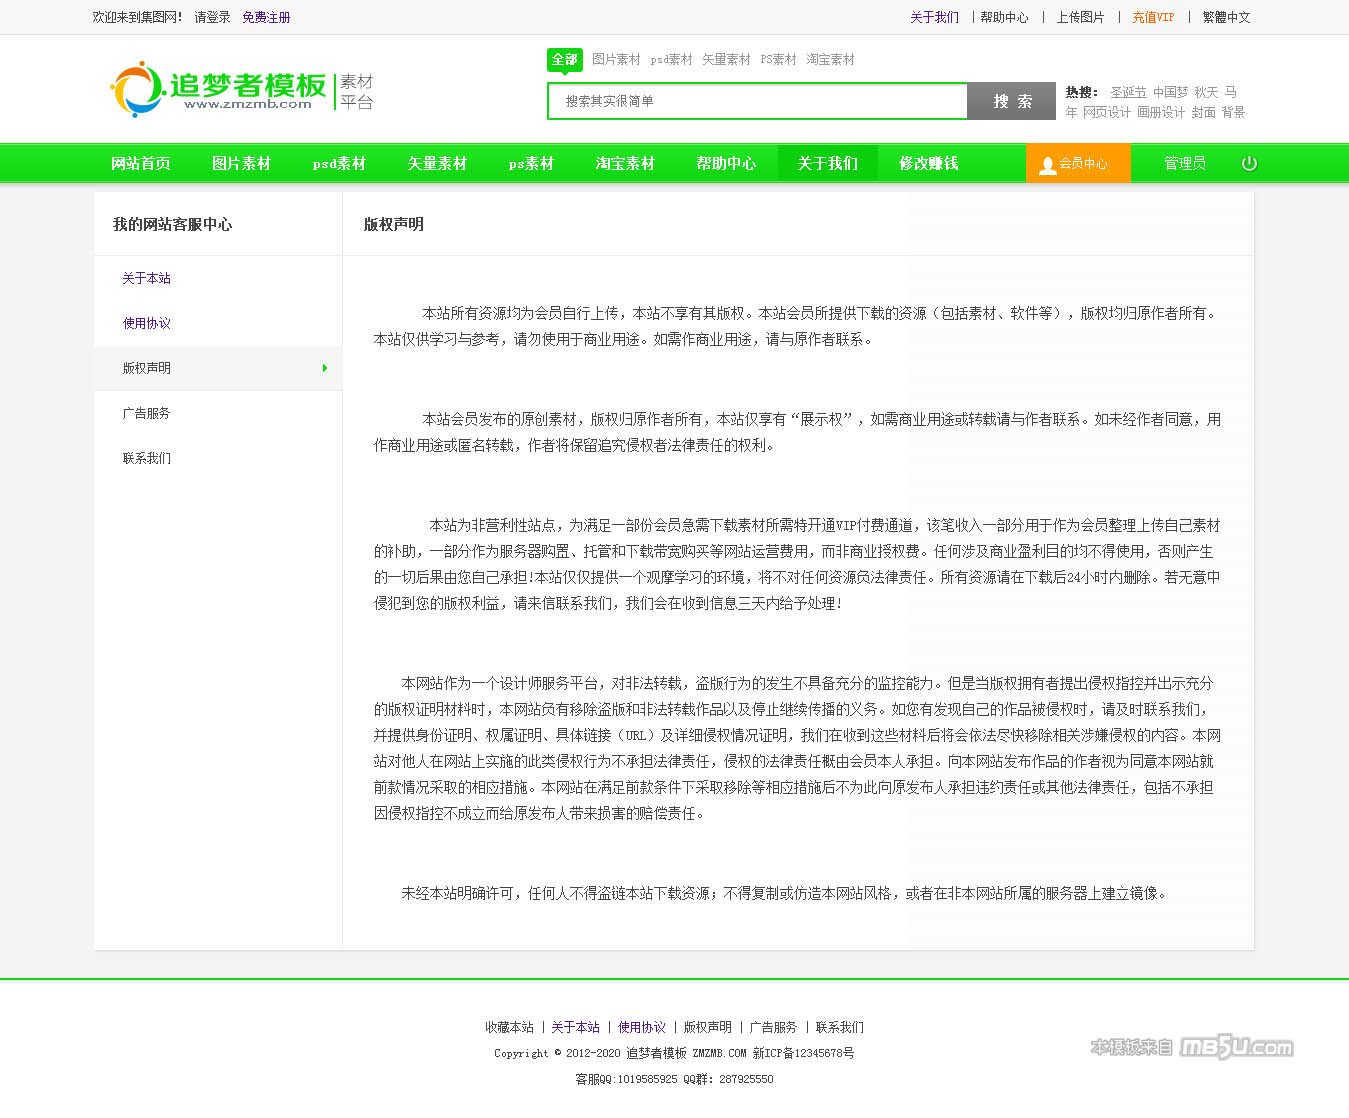Viewport: 1349px width, 1118px height.
Task: Click the 免费注册 link at top
Action: (266, 17)
